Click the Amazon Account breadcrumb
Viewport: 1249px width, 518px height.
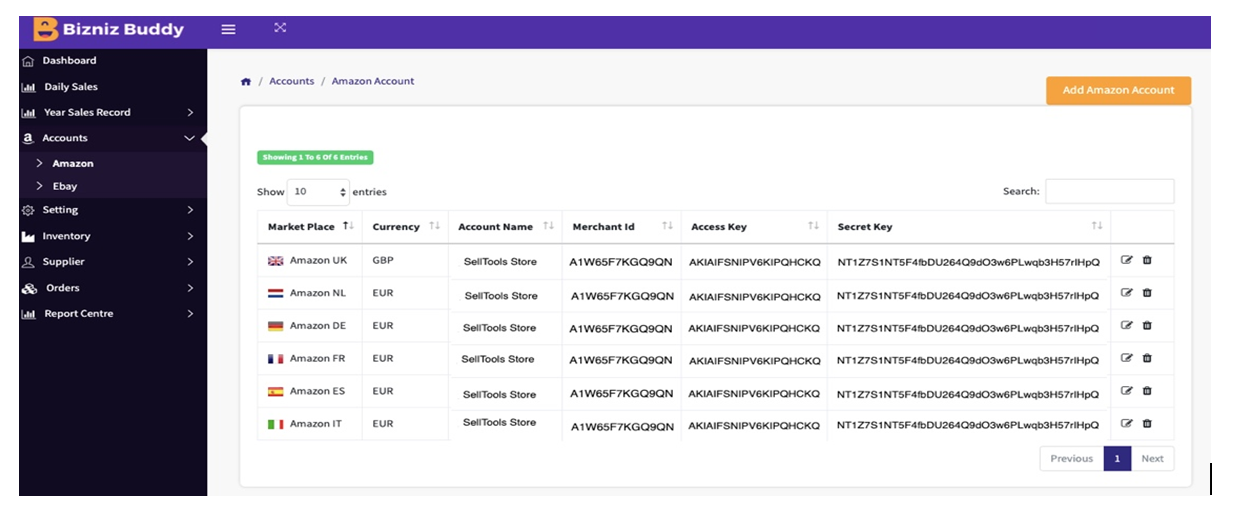coord(373,81)
